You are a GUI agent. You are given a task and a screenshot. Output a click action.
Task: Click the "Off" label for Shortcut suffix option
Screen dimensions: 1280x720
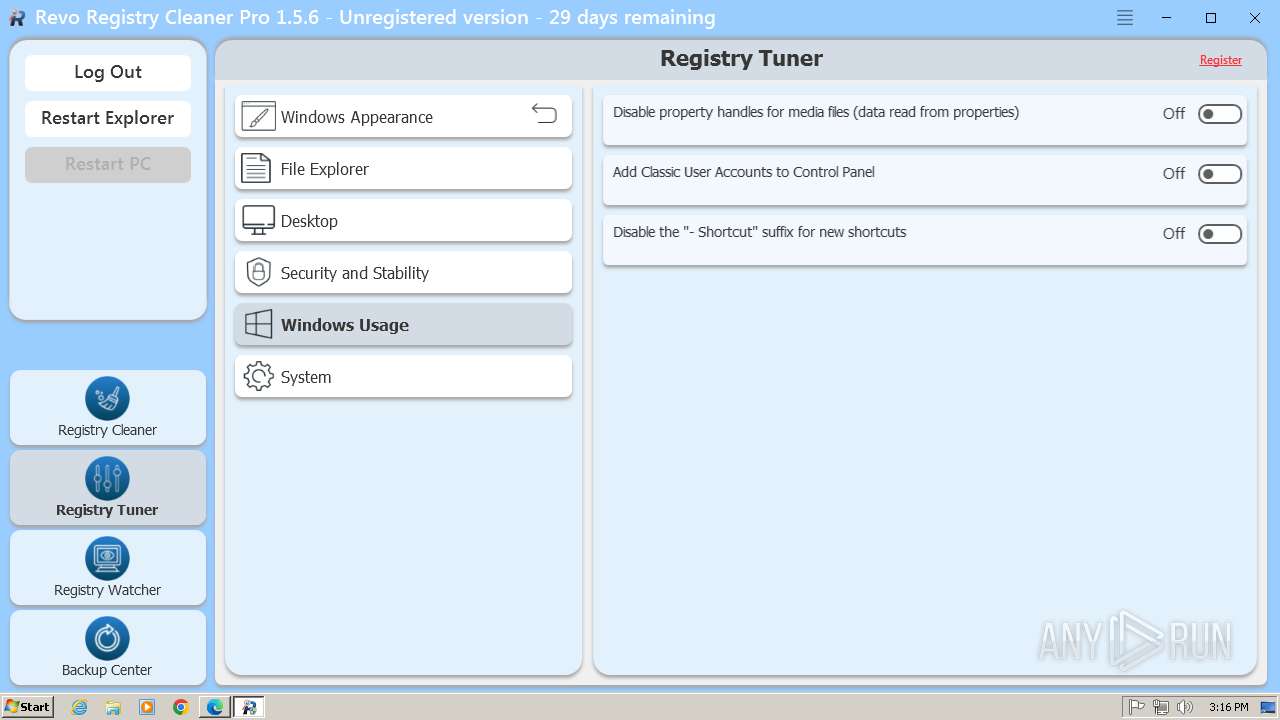[x=1174, y=234]
